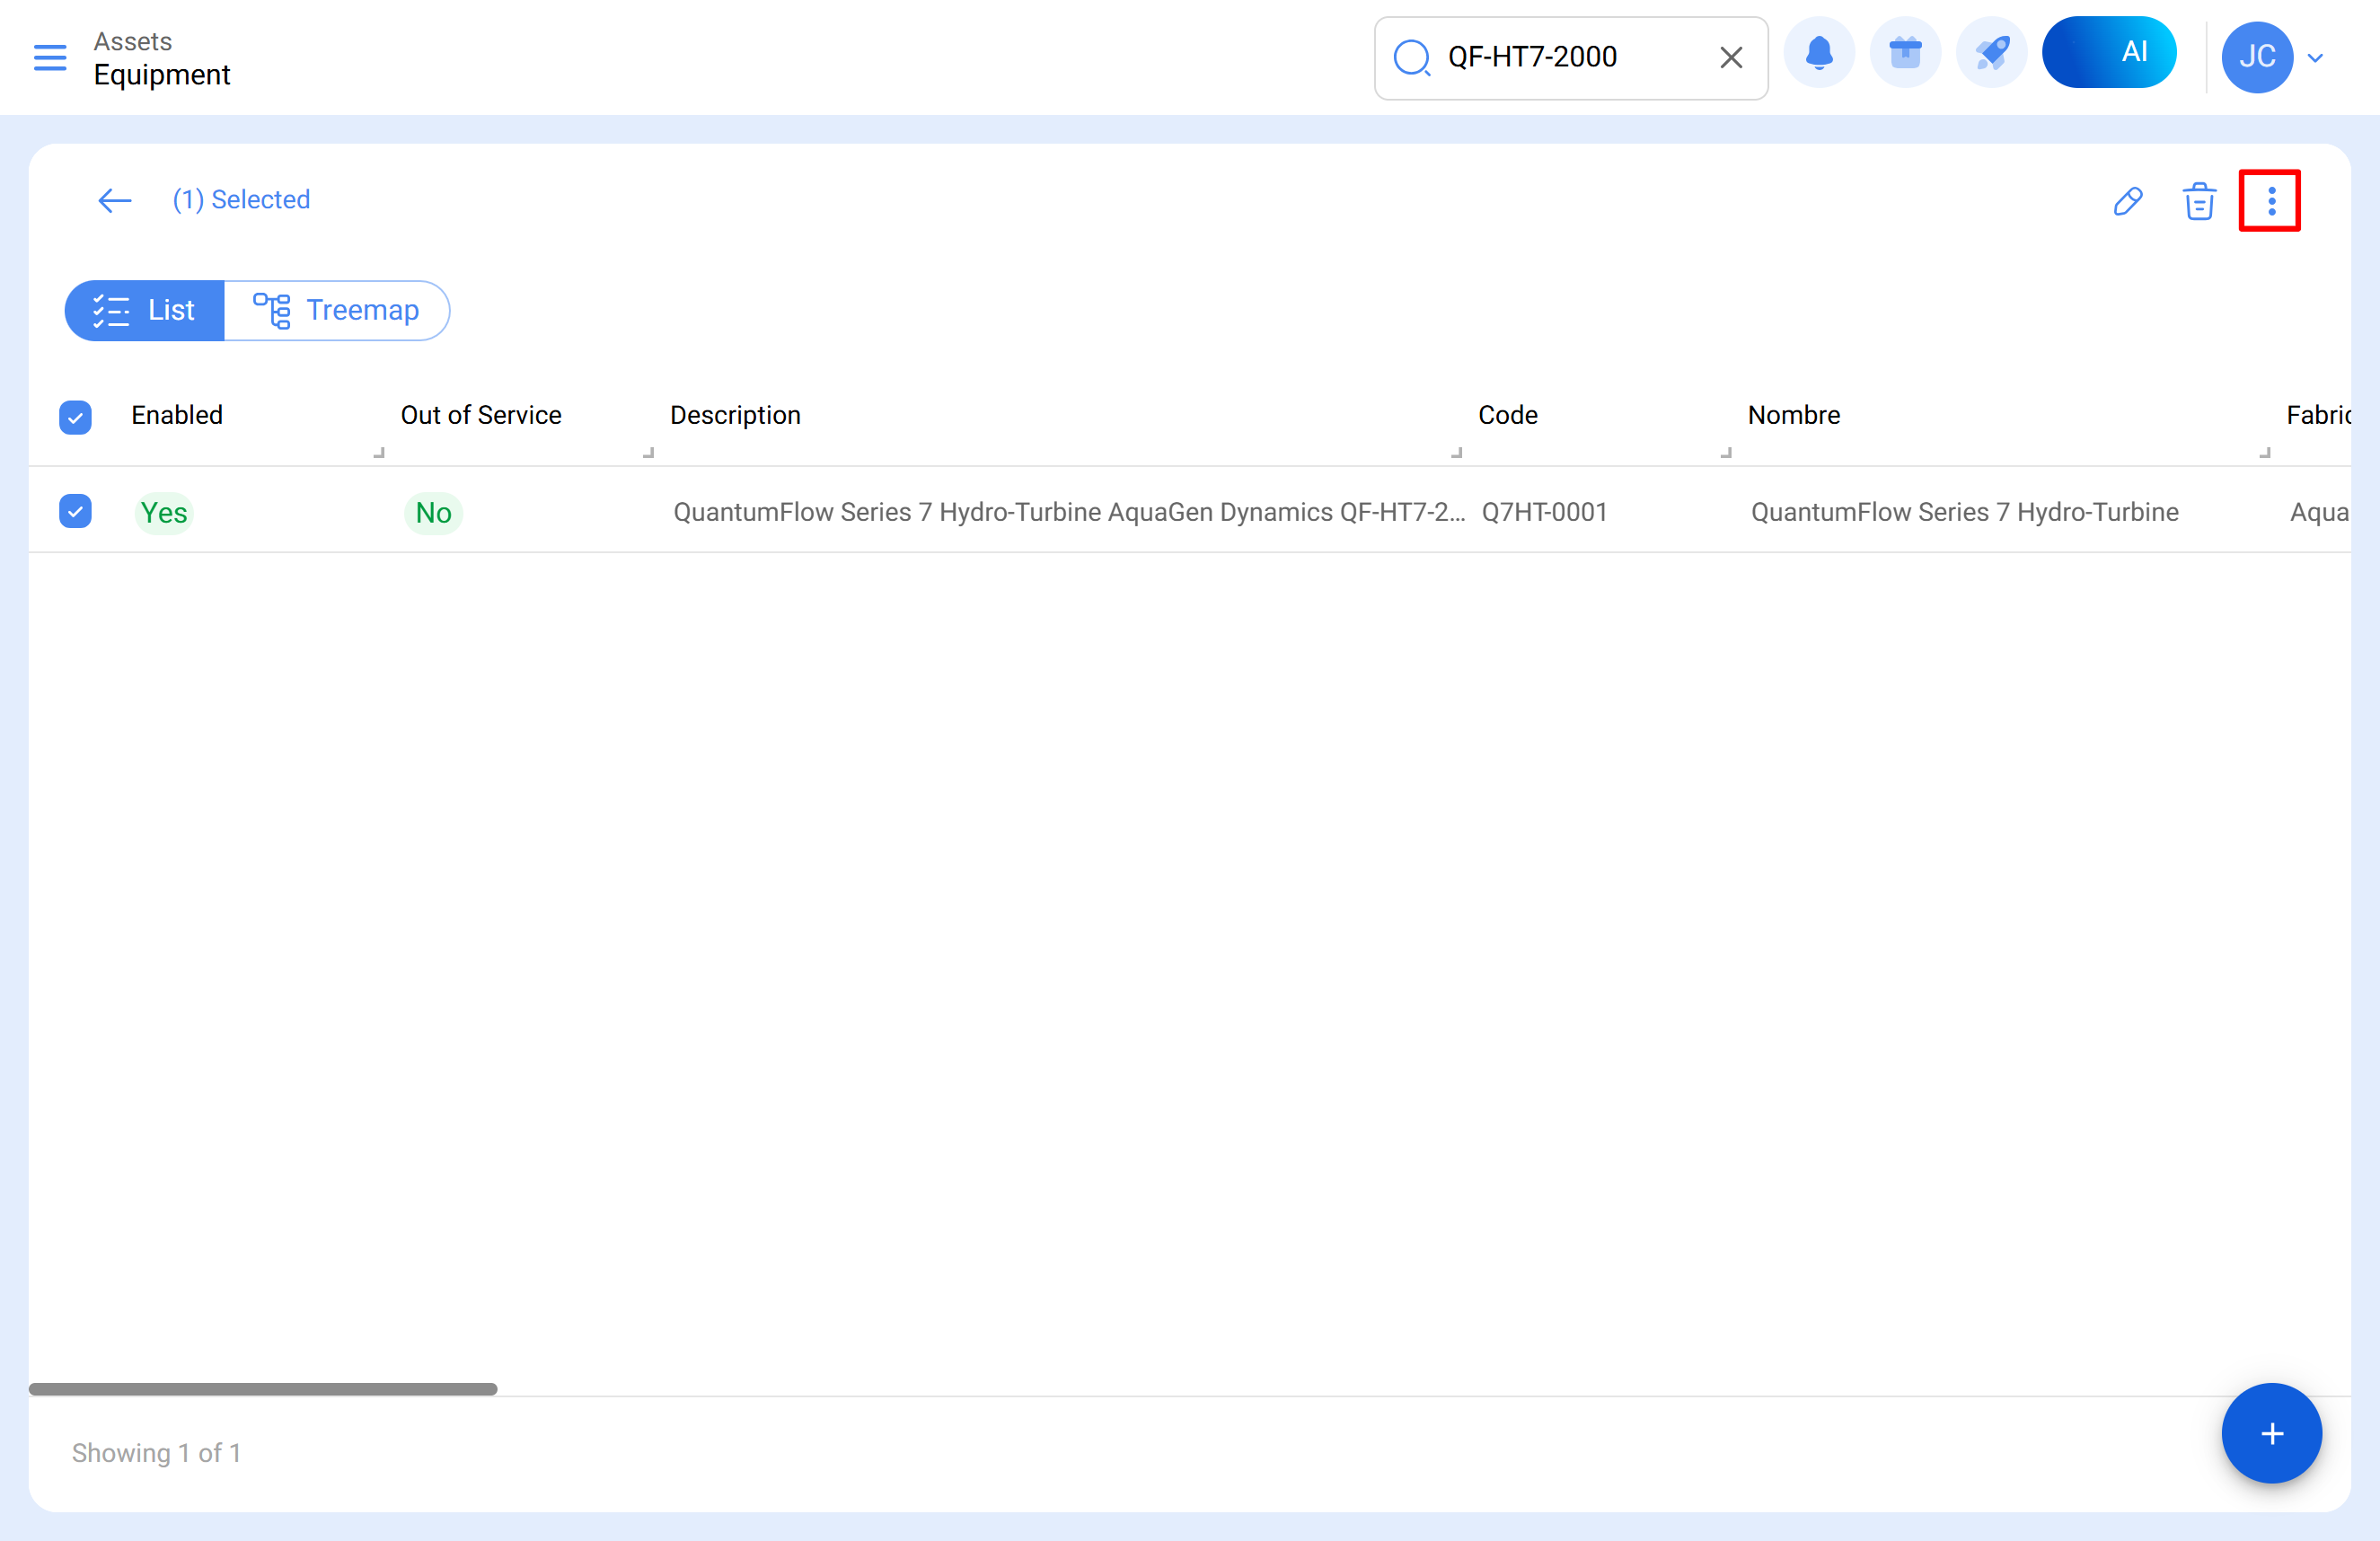This screenshot has height=1541, width=2380.
Task: Switch to the Treemap view tab
Action: [338, 310]
